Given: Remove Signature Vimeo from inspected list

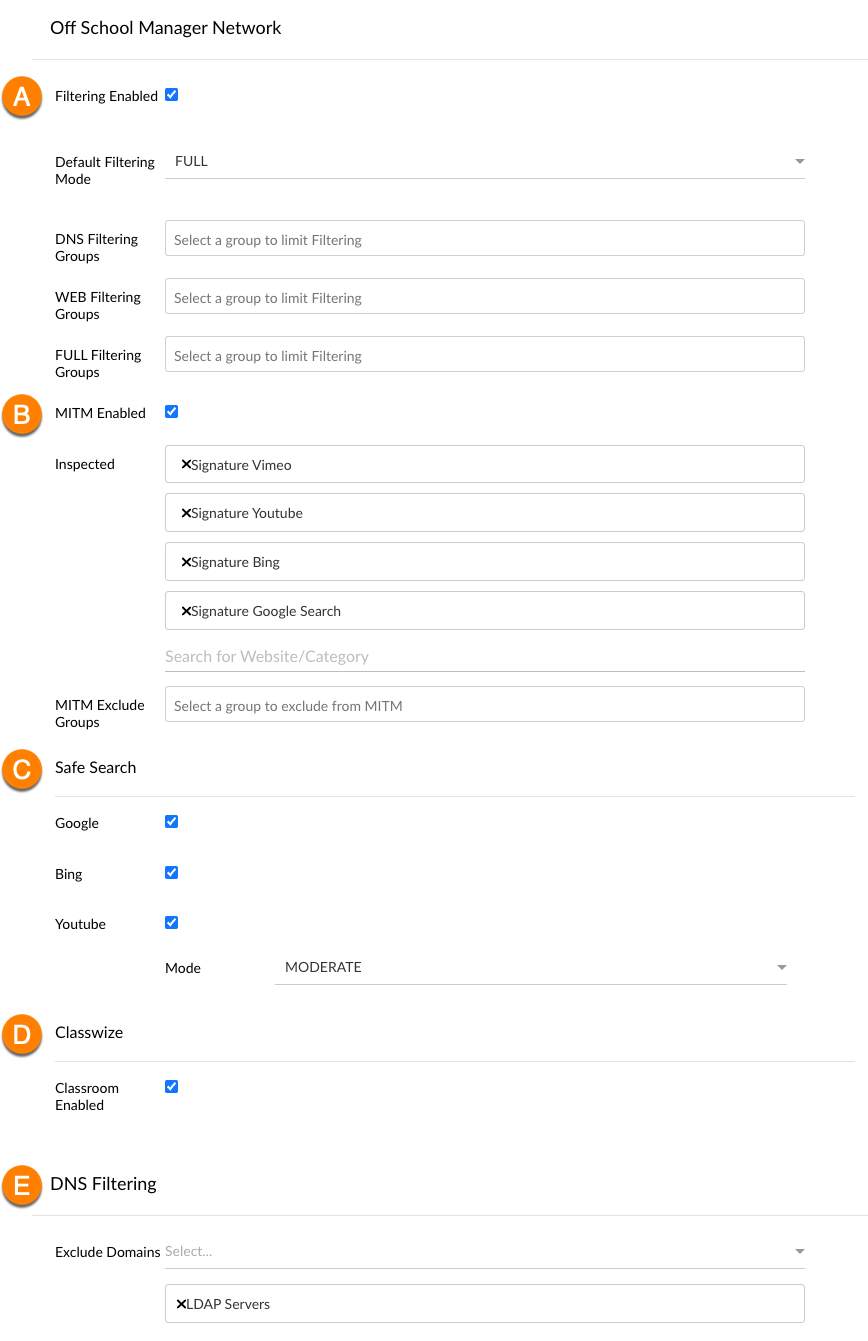Looking at the screenshot, I should pyautogui.click(x=186, y=464).
